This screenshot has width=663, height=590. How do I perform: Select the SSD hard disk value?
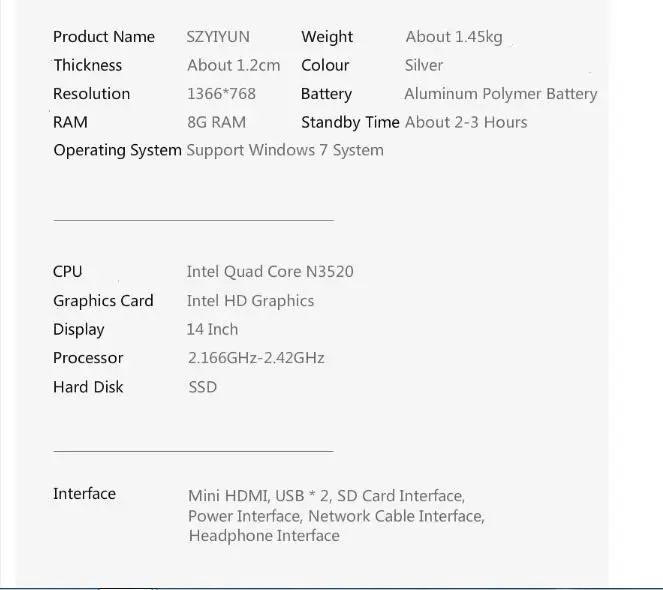point(203,387)
